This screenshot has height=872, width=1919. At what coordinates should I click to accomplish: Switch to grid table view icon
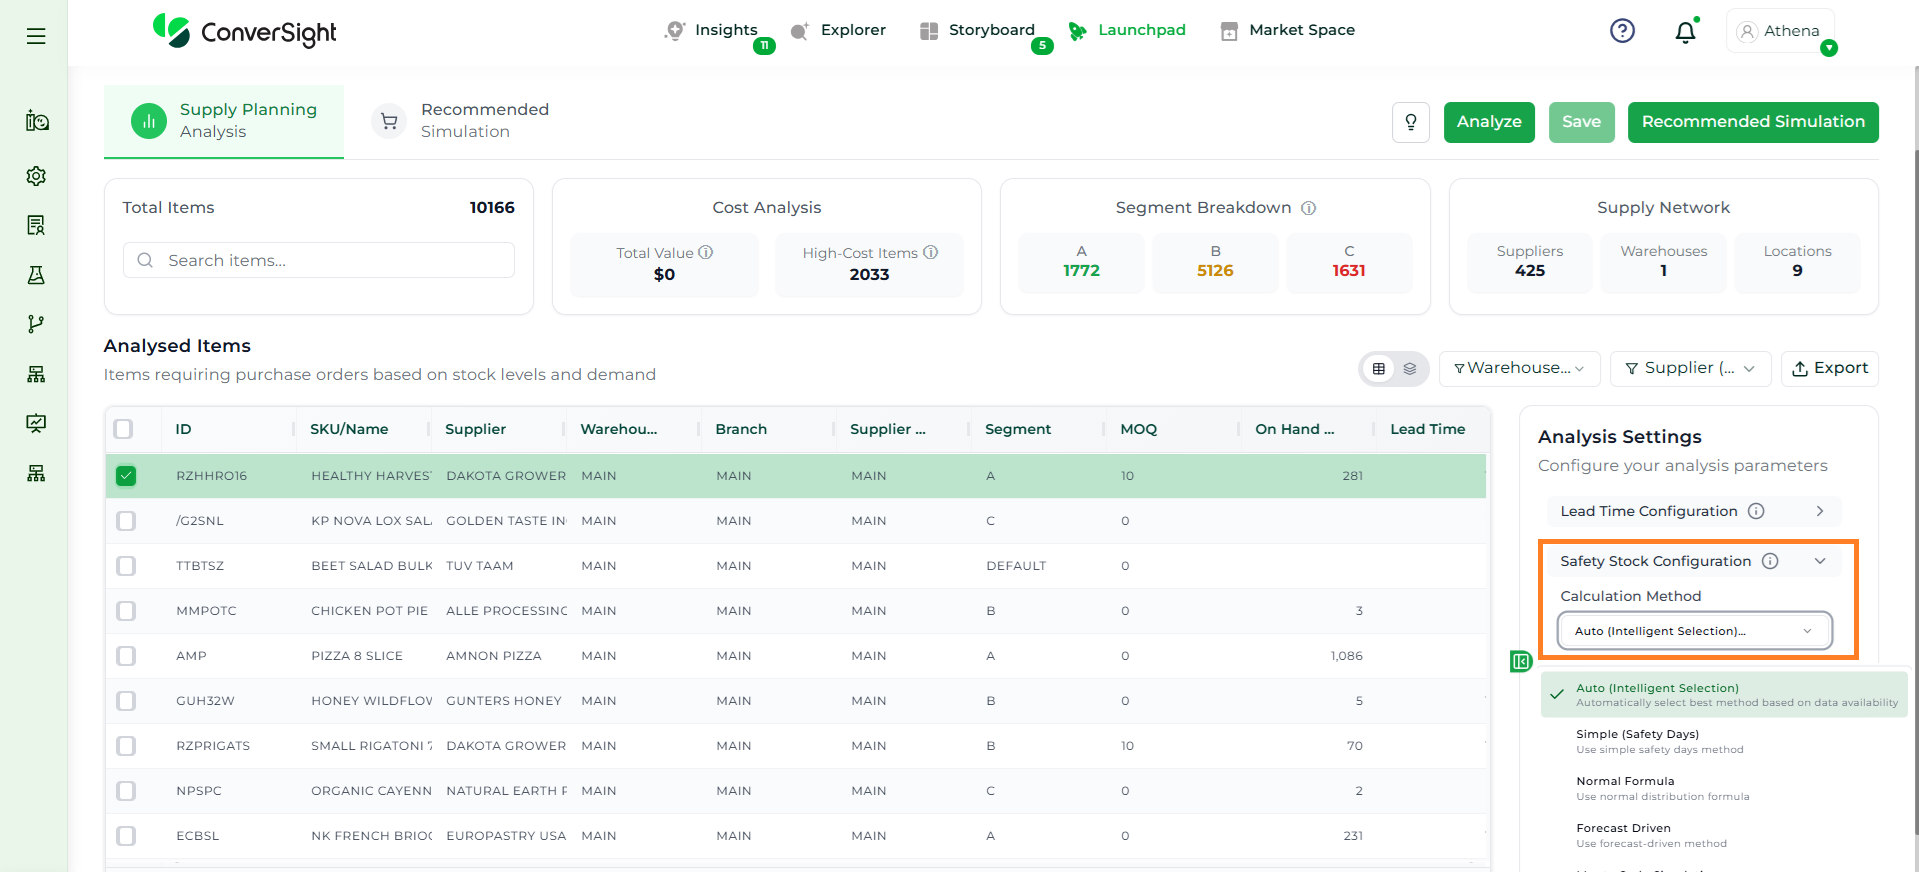(x=1379, y=369)
